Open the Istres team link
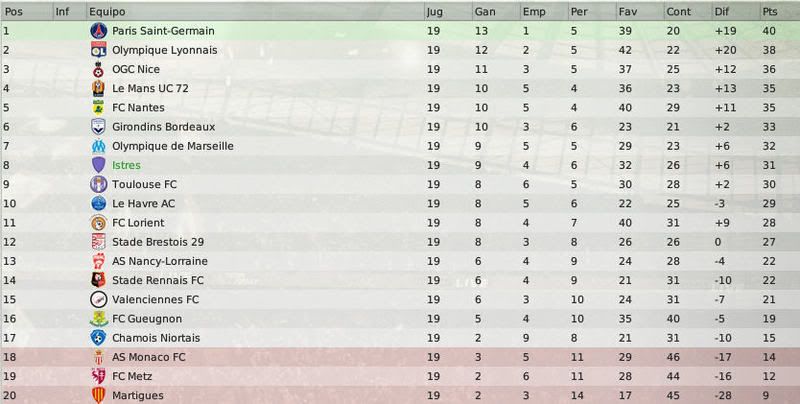 (126, 165)
